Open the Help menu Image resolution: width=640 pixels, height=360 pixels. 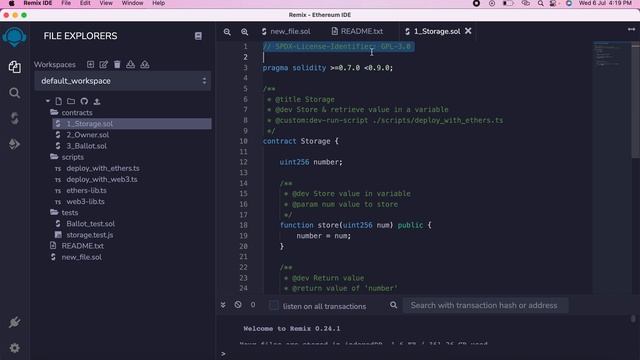point(158,3)
